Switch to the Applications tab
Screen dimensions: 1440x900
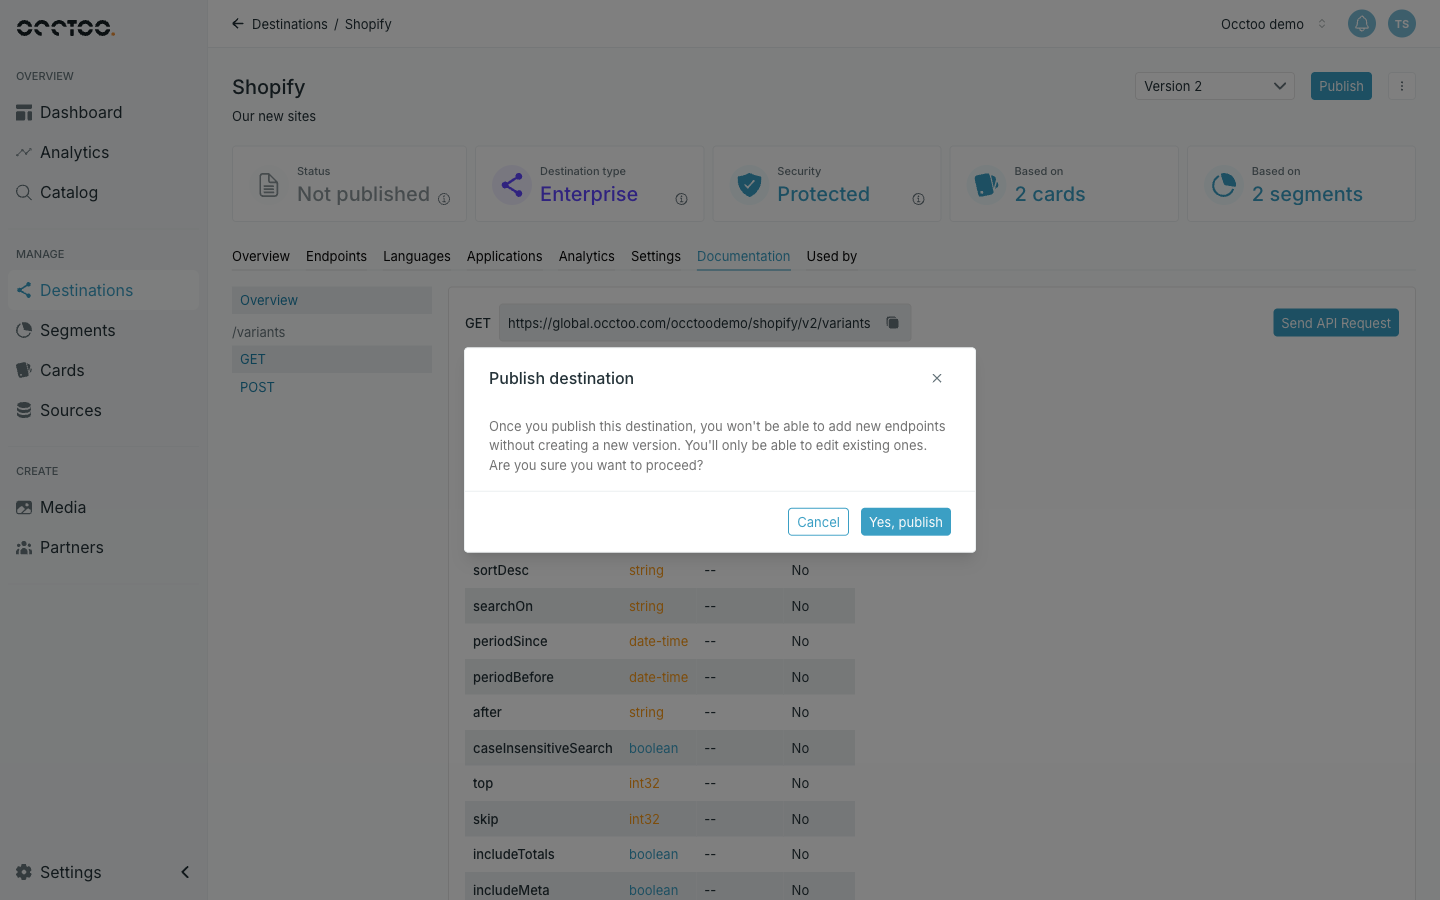coord(505,256)
